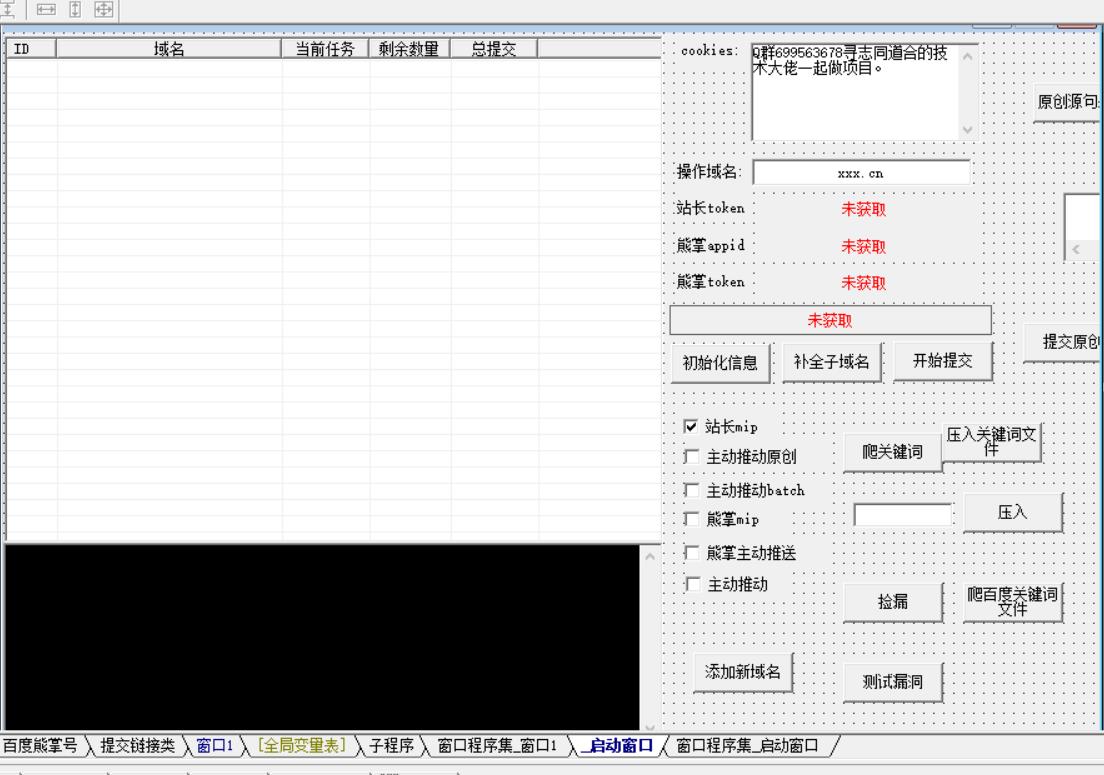
Task: Click the 捡漏 button
Action: [892, 602]
